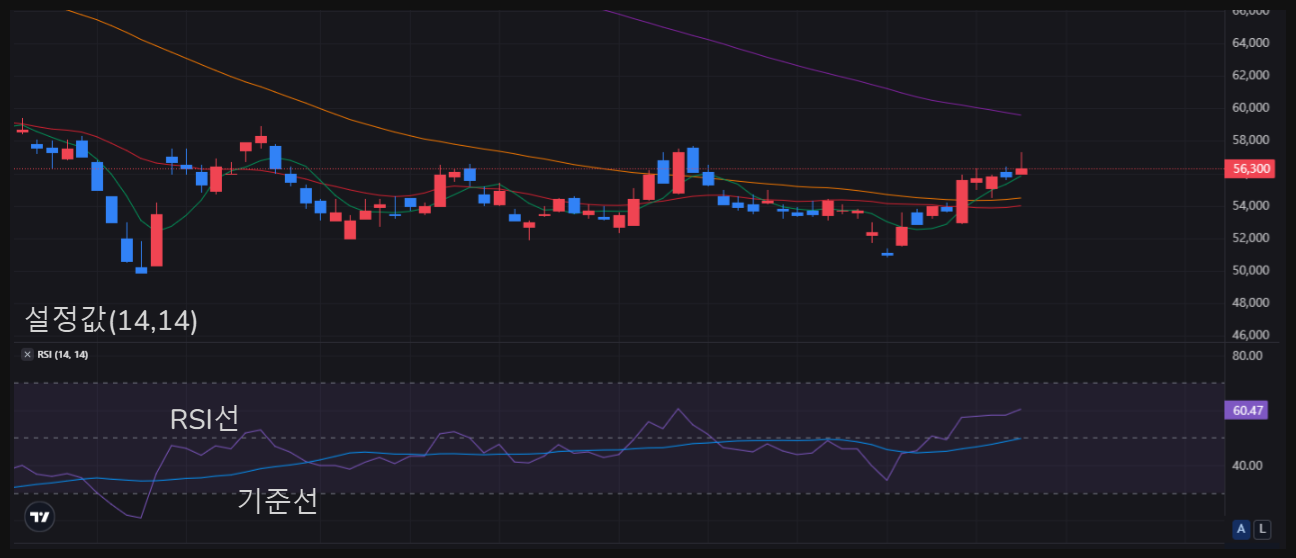Click the 52,000 price axis label
The image size is (1296, 558).
pos(1251,238)
